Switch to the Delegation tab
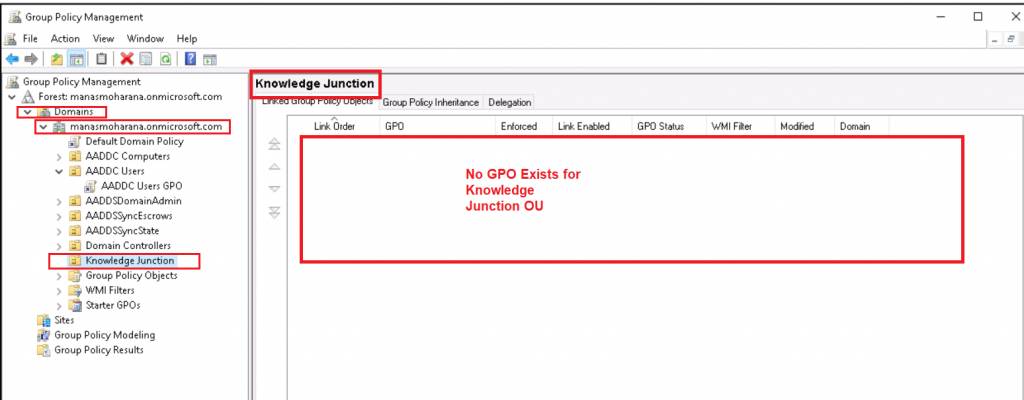 tap(510, 102)
